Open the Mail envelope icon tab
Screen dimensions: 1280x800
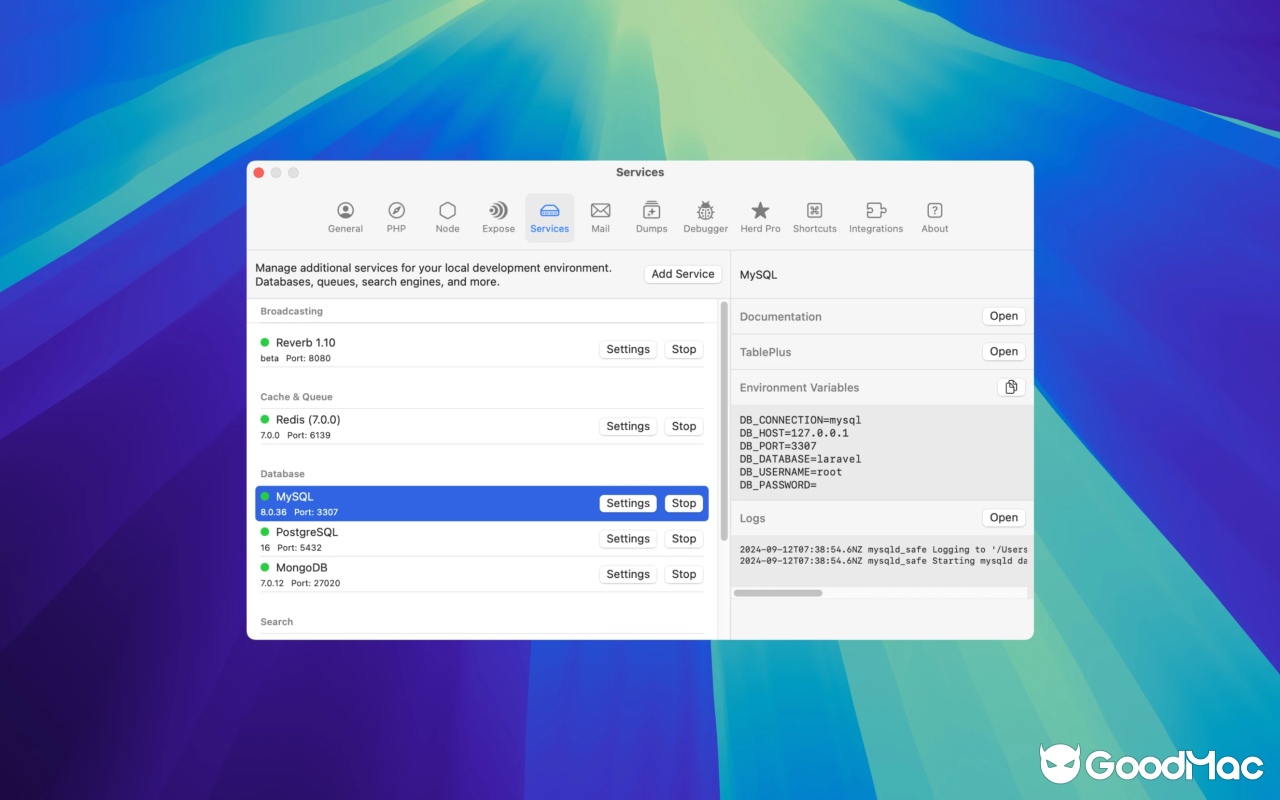600,211
